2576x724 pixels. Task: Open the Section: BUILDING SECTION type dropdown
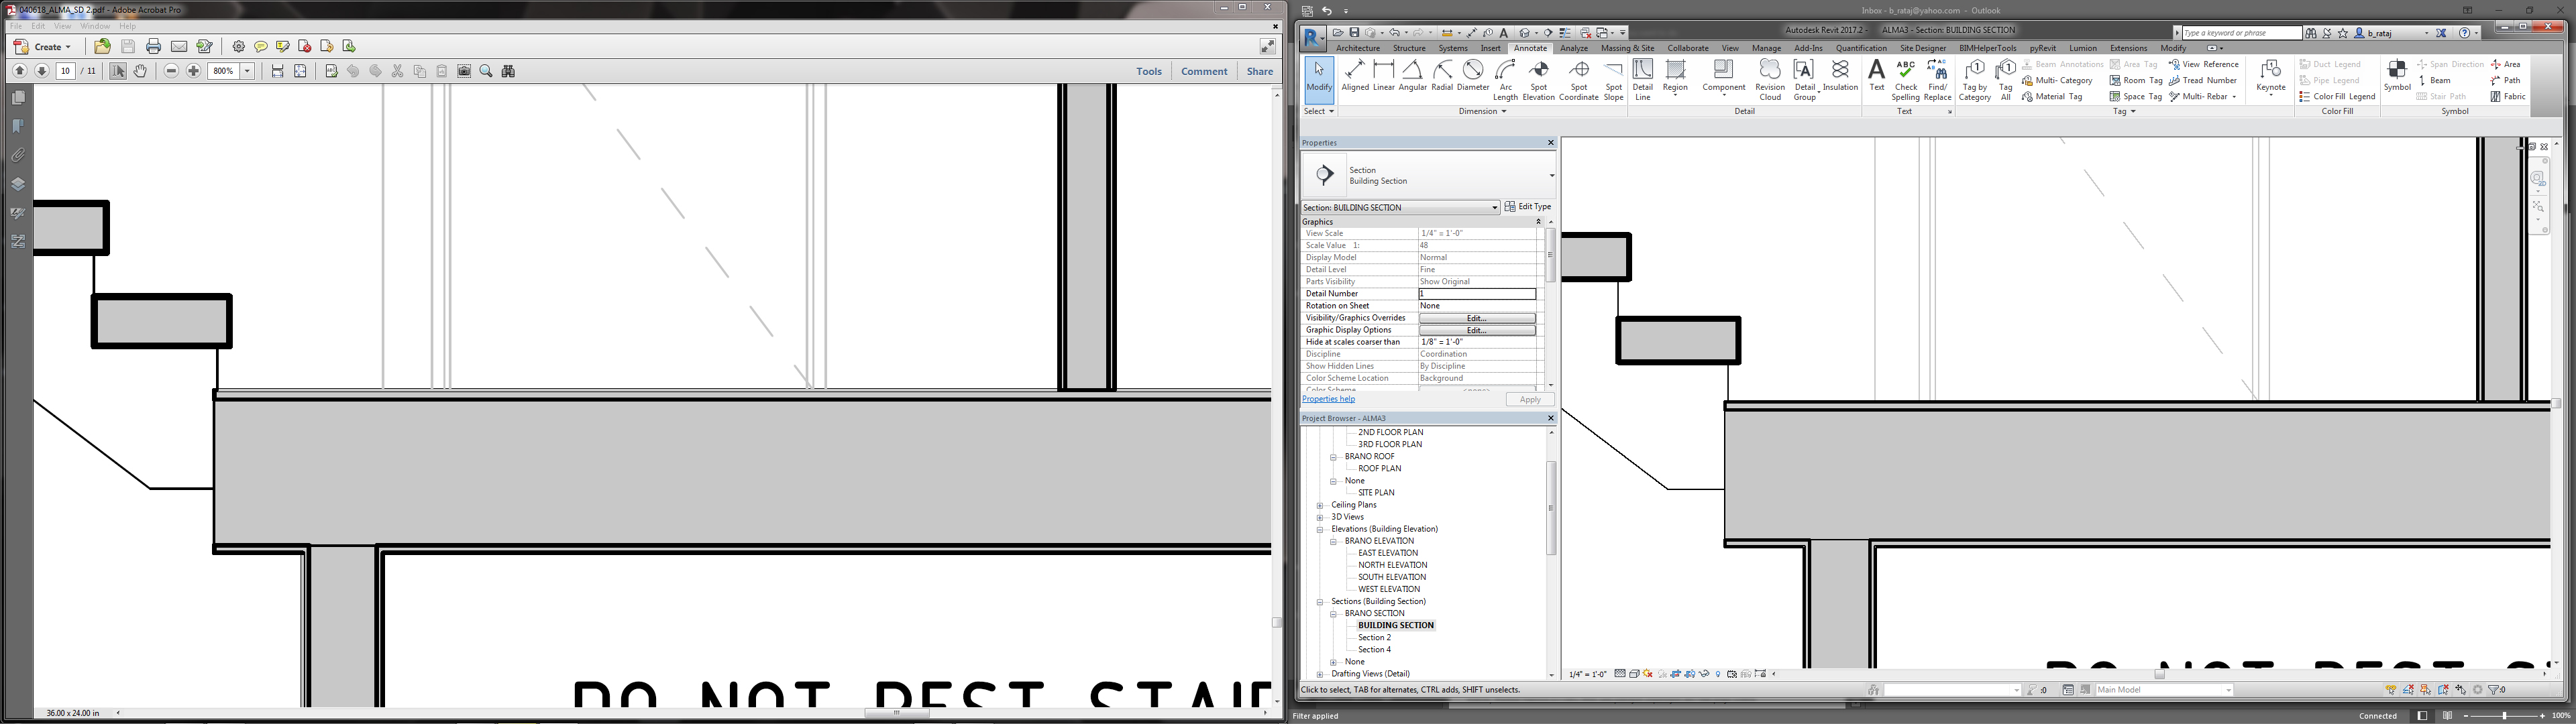[x=1495, y=207]
